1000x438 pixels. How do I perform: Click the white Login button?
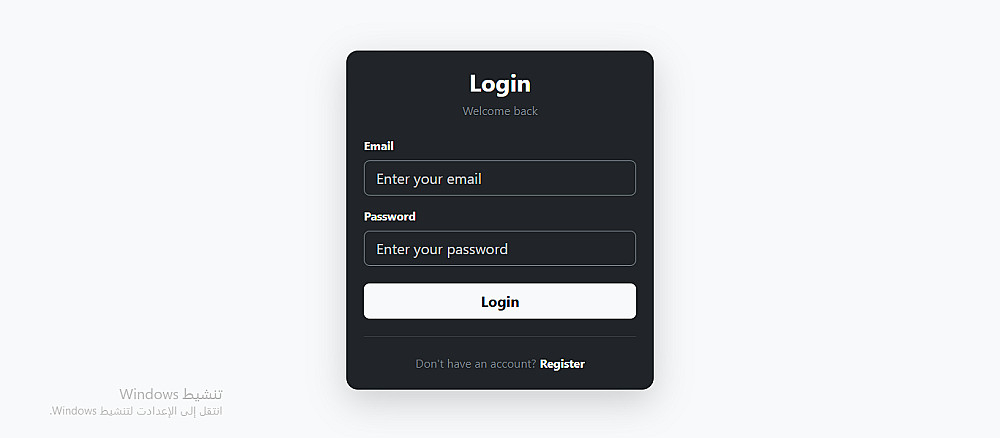click(499, 301)
